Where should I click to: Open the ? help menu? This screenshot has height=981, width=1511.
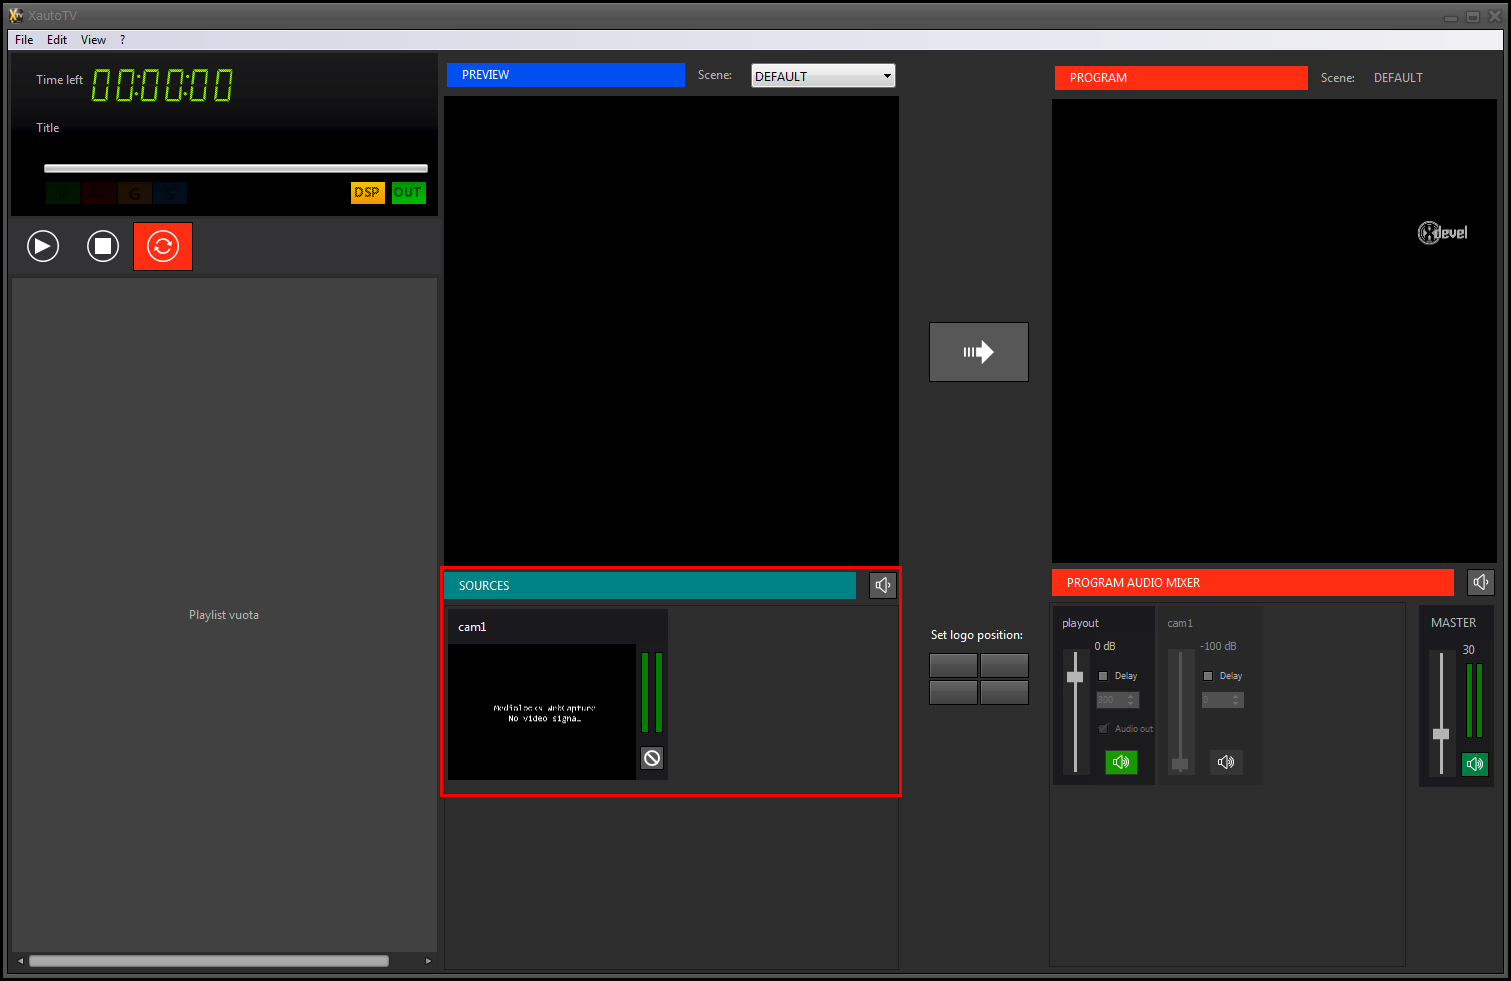(122, 40)
